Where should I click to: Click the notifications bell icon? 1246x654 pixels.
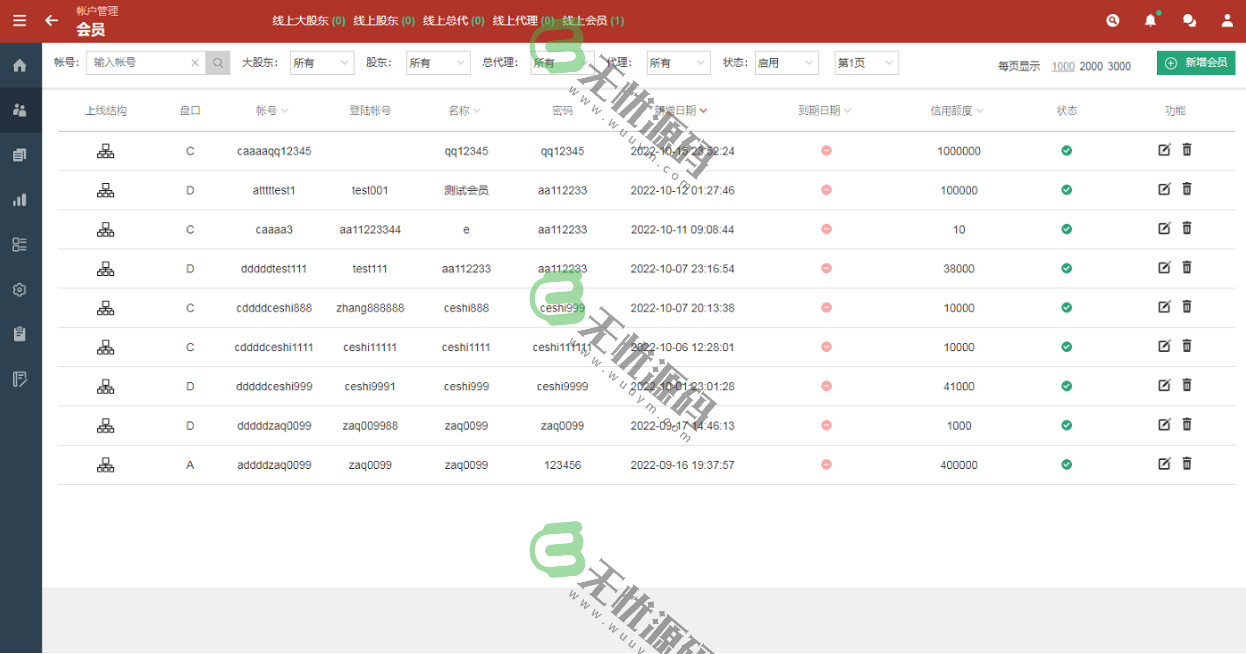click(1150, 20)
